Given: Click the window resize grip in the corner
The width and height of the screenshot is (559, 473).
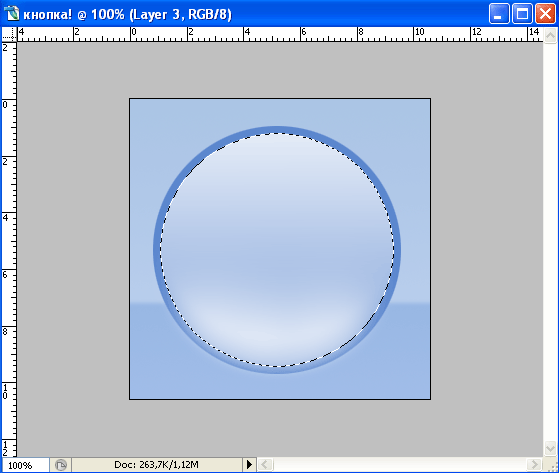Looking at the screenshot, I should [x=551, y=466].
